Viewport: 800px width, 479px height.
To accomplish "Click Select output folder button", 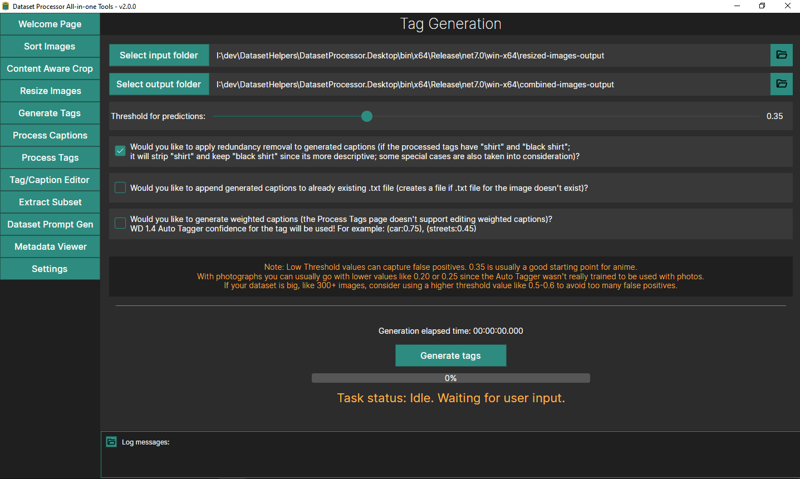I will [159, 84].
